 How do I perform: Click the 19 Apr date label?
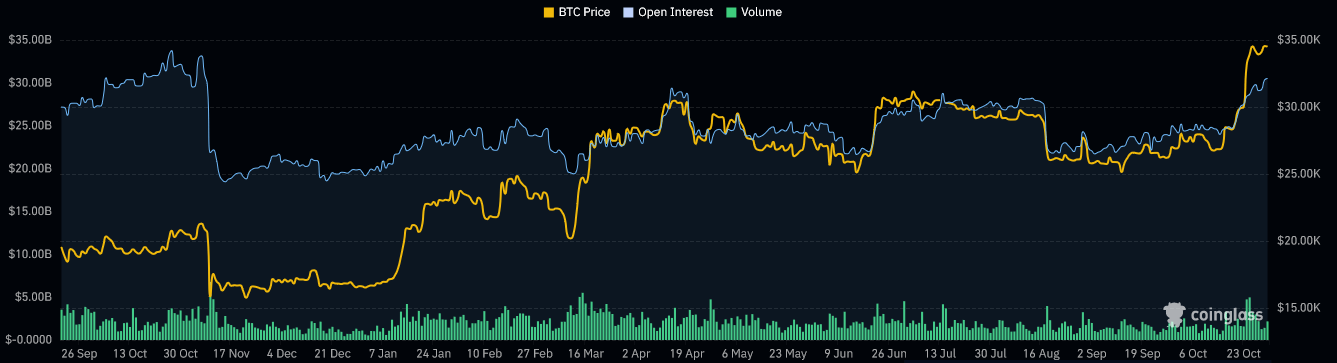tap(687, 354)
